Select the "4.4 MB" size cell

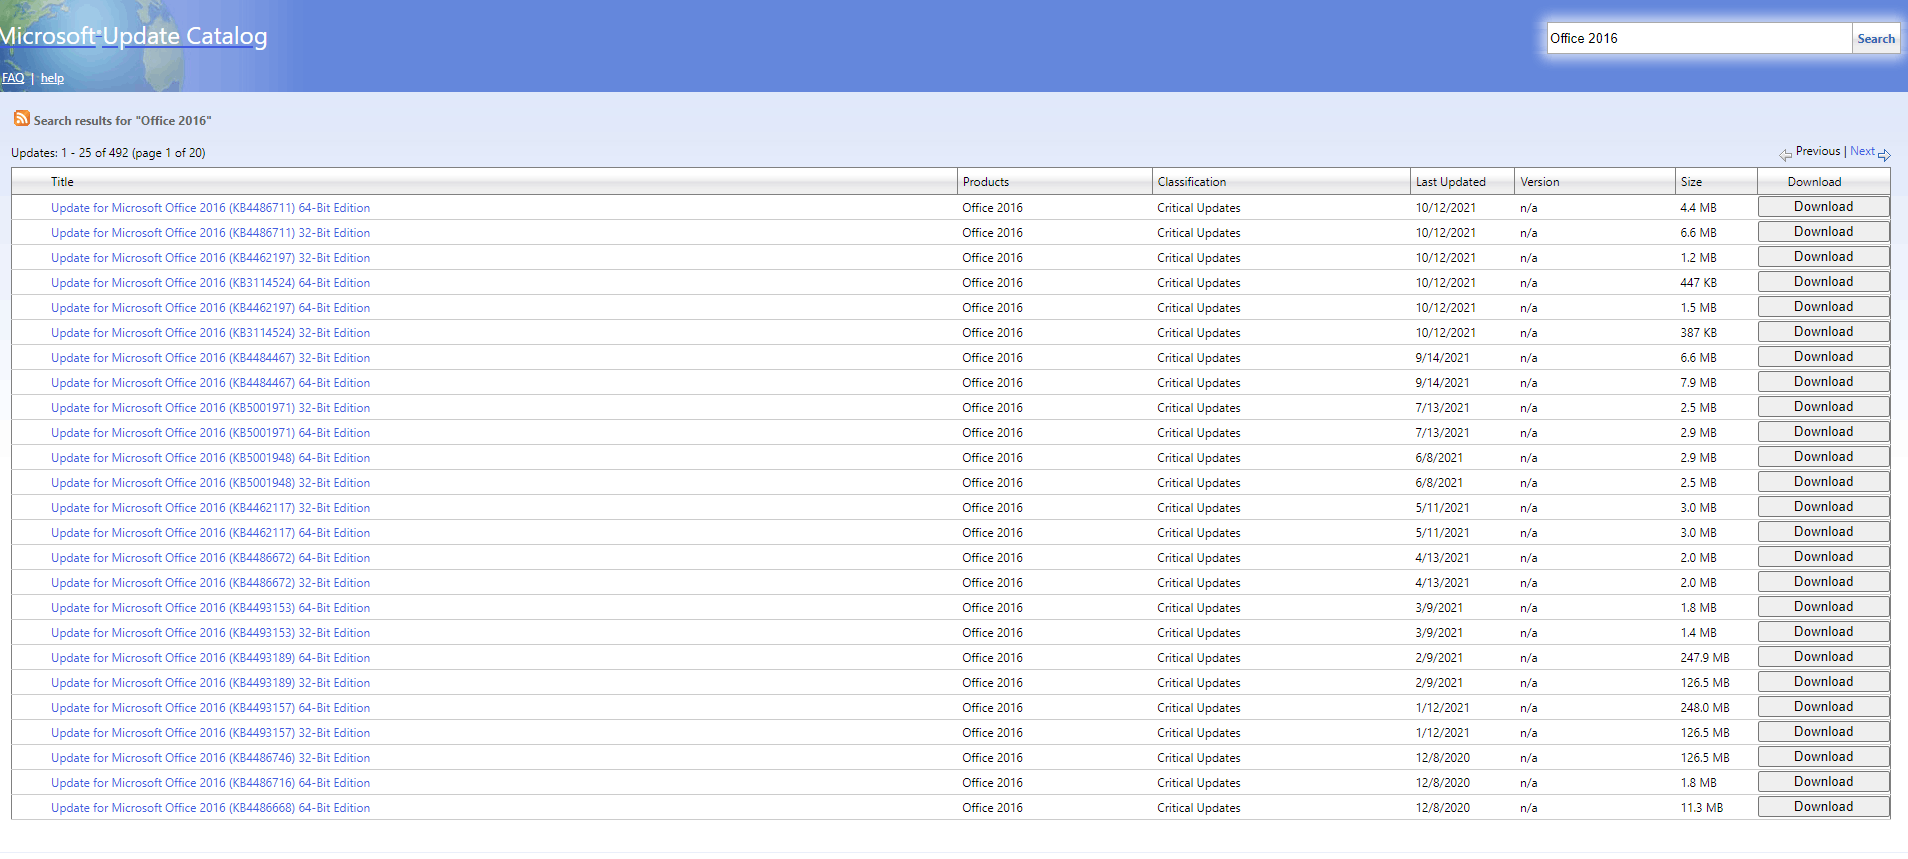coord(1699,208)
